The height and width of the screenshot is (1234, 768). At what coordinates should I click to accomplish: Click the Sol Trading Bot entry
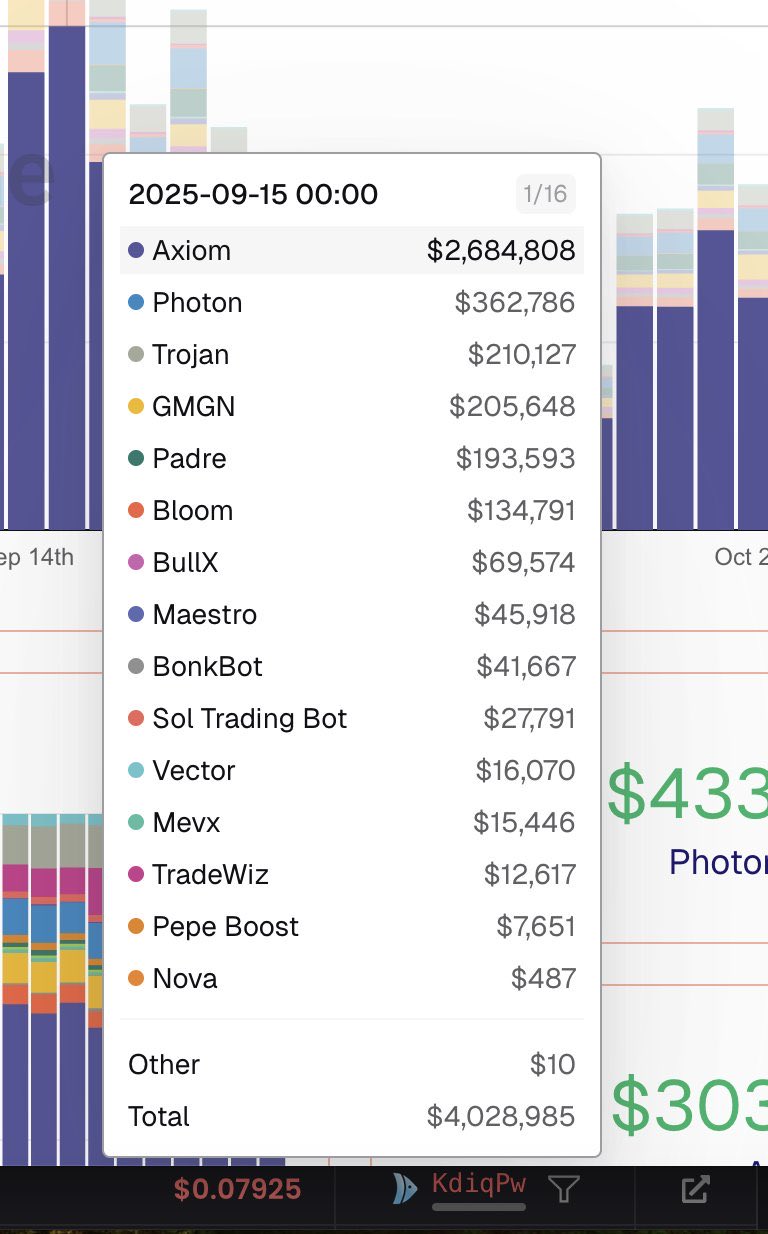pos(249,719)
